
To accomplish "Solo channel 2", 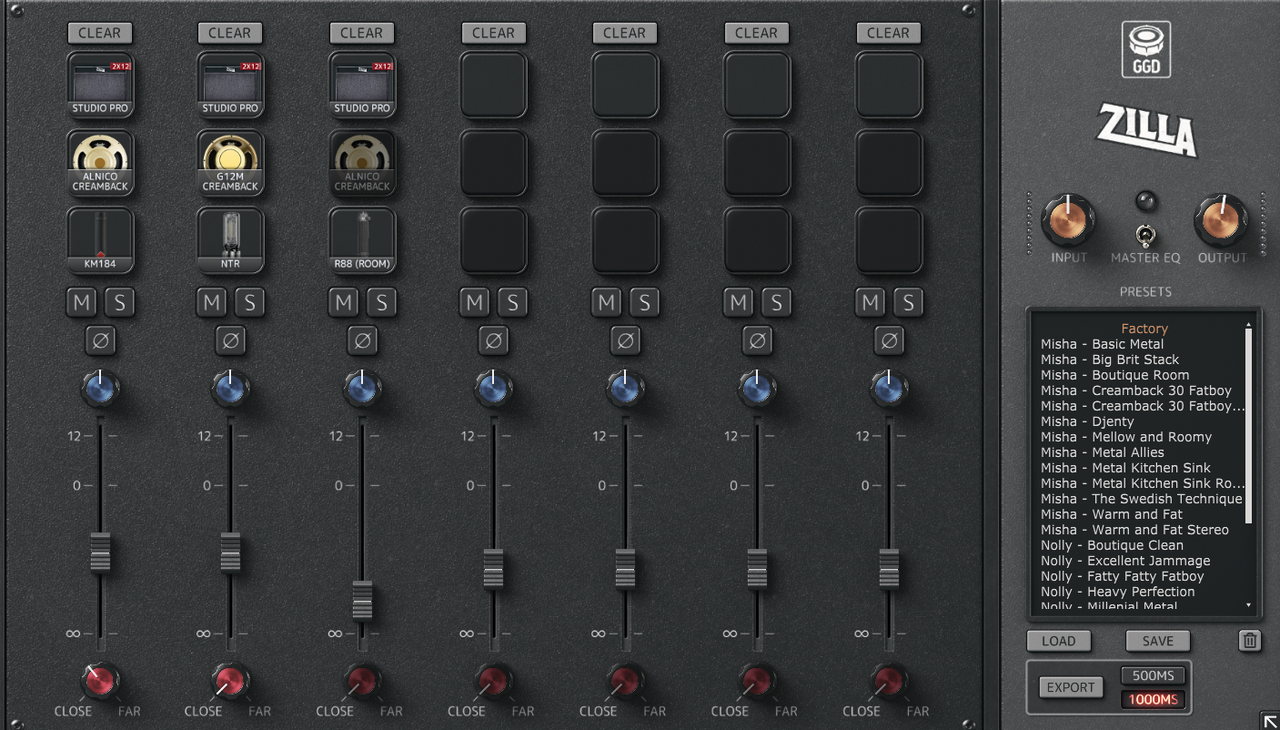I will [x=250, y=302].
